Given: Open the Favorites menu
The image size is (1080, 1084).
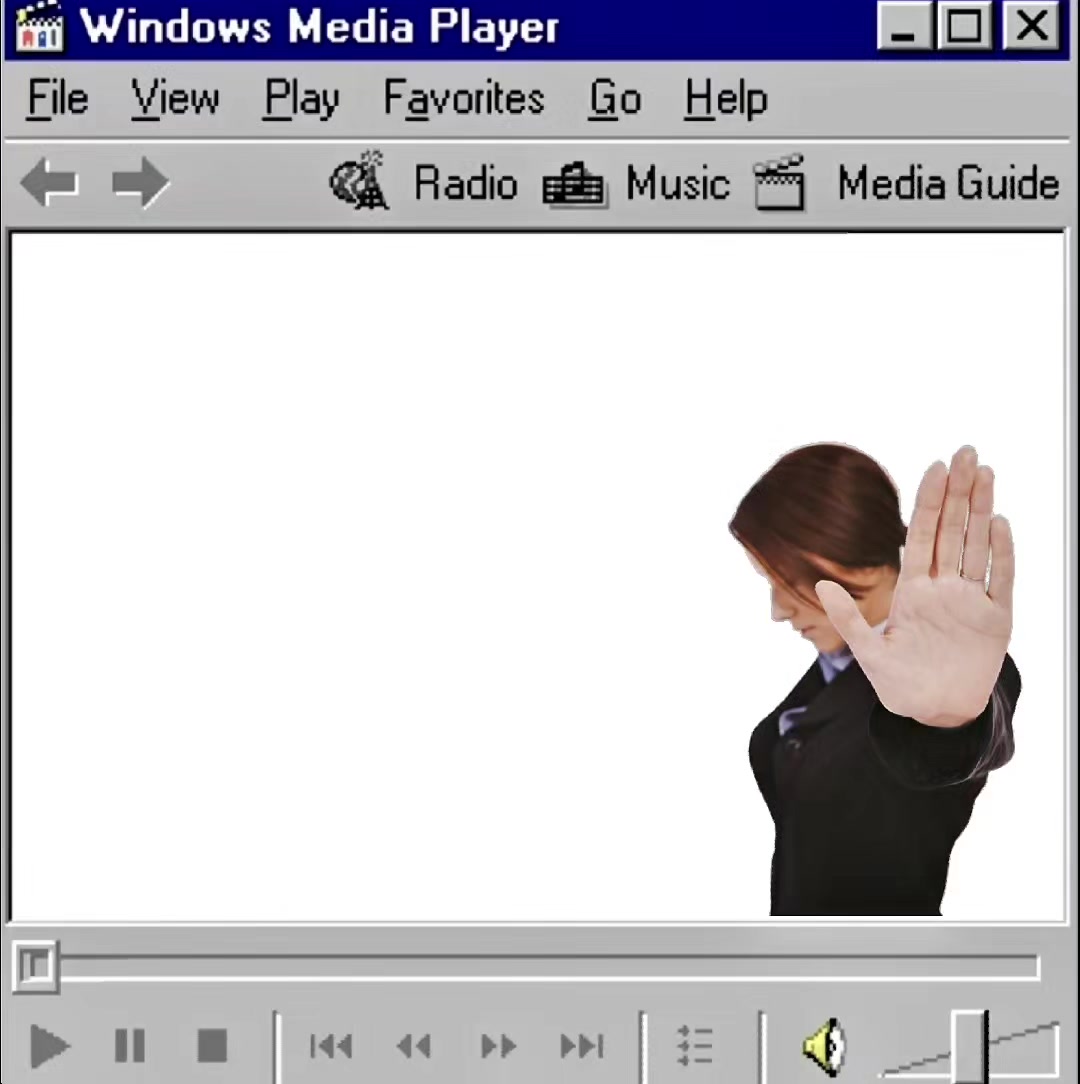Looking at the screenshot, I should (464, 99).
